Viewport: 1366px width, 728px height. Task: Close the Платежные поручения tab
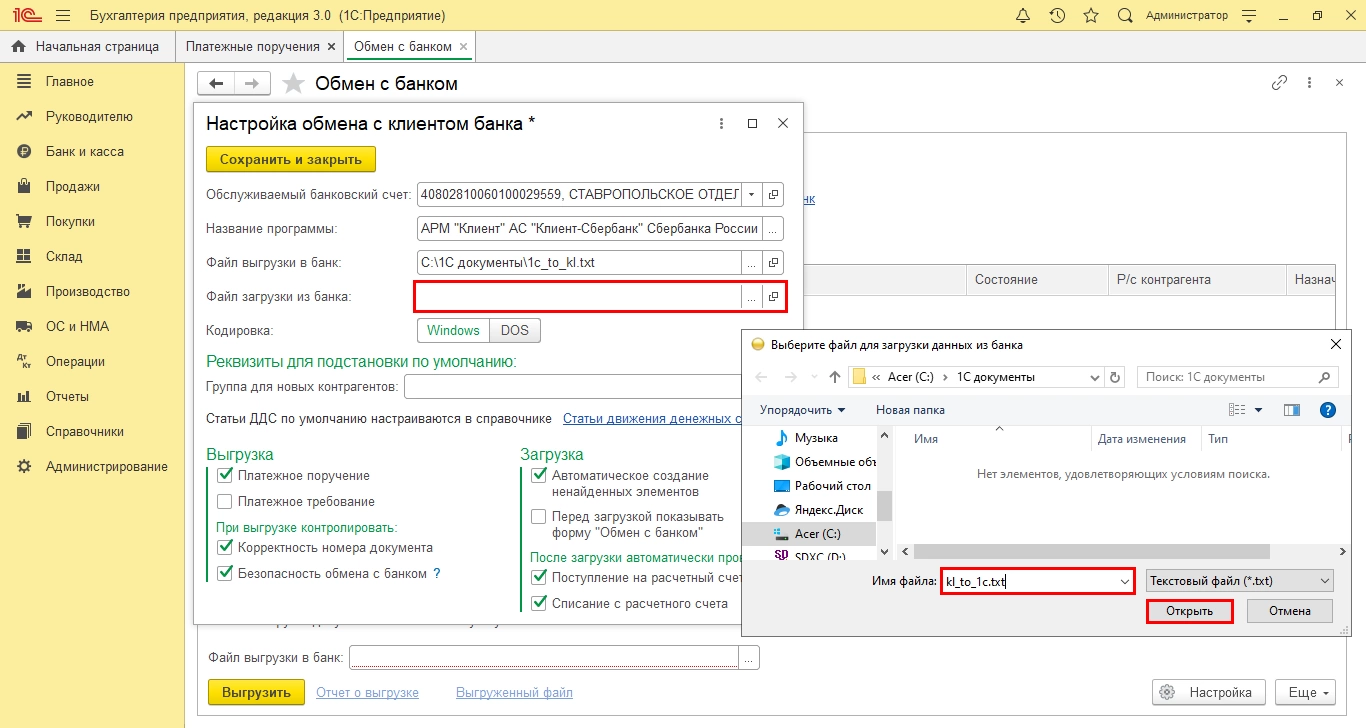click(331, 47)
